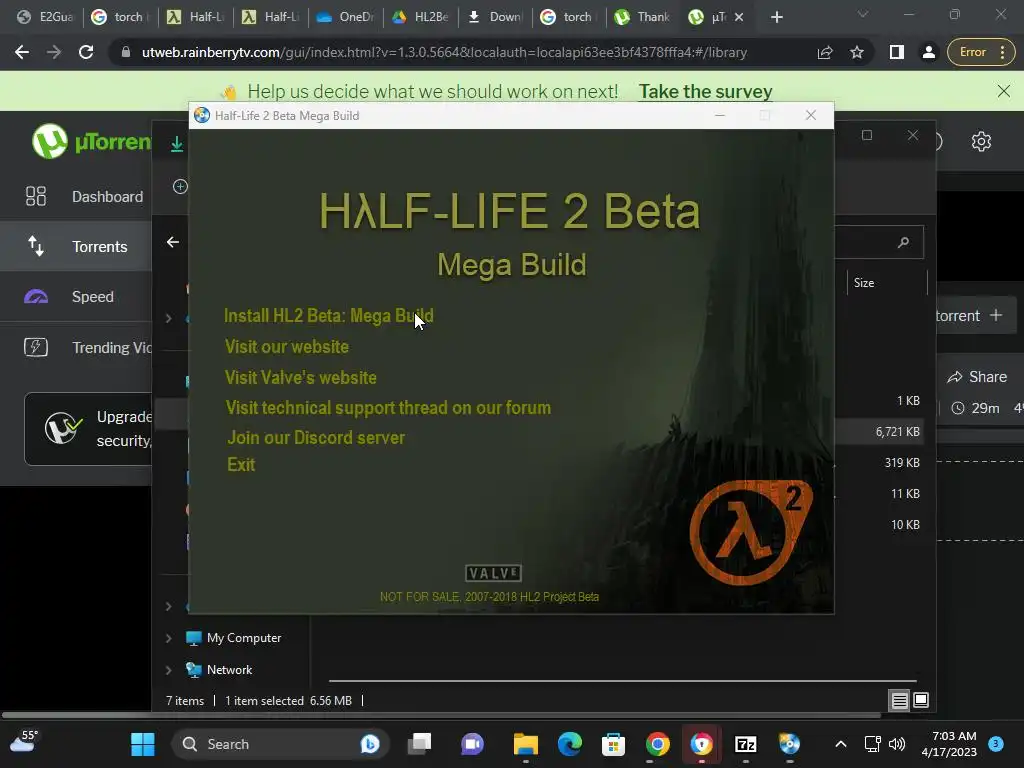Image resolution: width=1024 pixels, height=768 pixels.
Task: Click the Error button in Chrome toolbar
Action: (981, 52)
